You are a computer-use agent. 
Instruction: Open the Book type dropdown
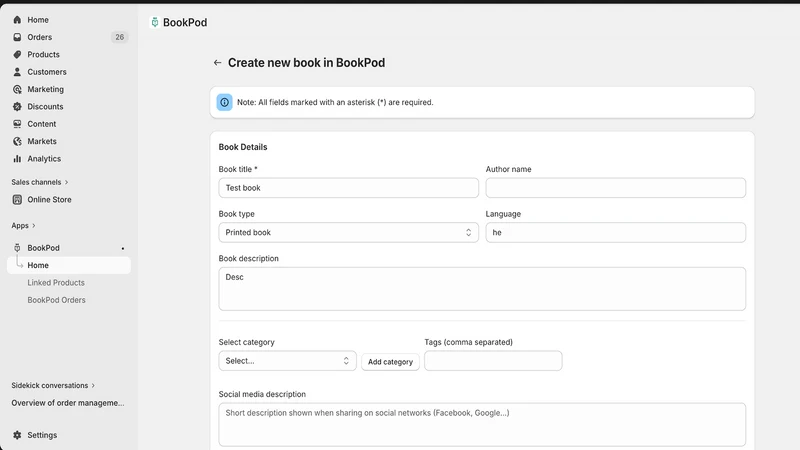click(348, 233)
